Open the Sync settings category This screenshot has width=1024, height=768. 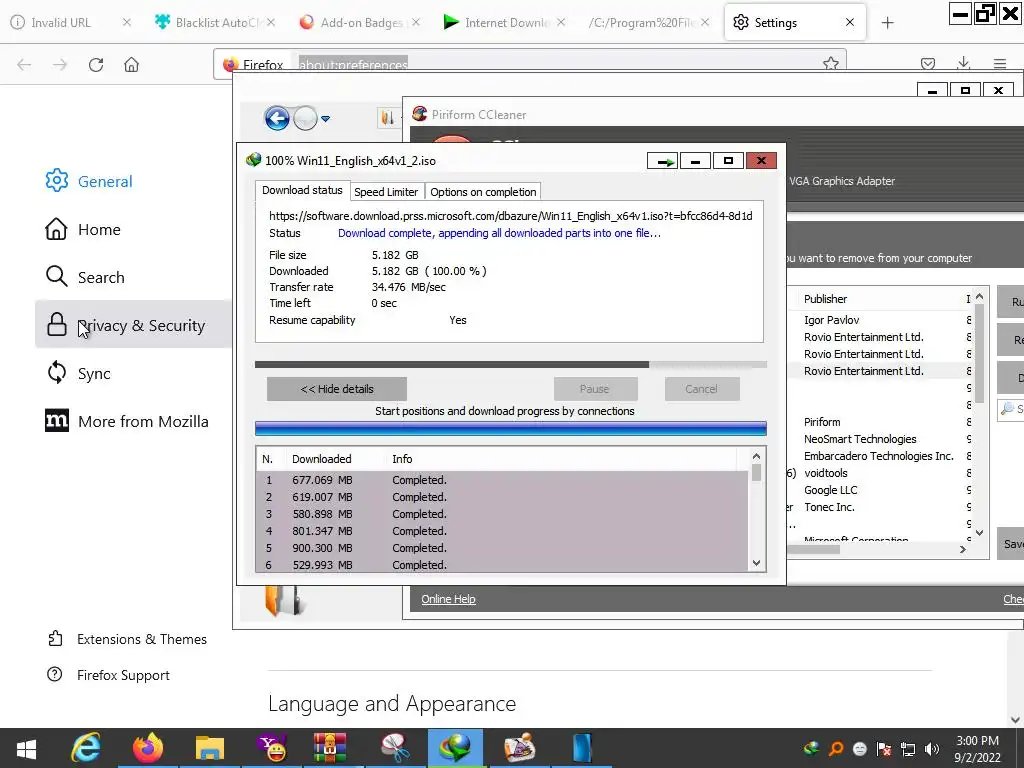coord(78,373)
